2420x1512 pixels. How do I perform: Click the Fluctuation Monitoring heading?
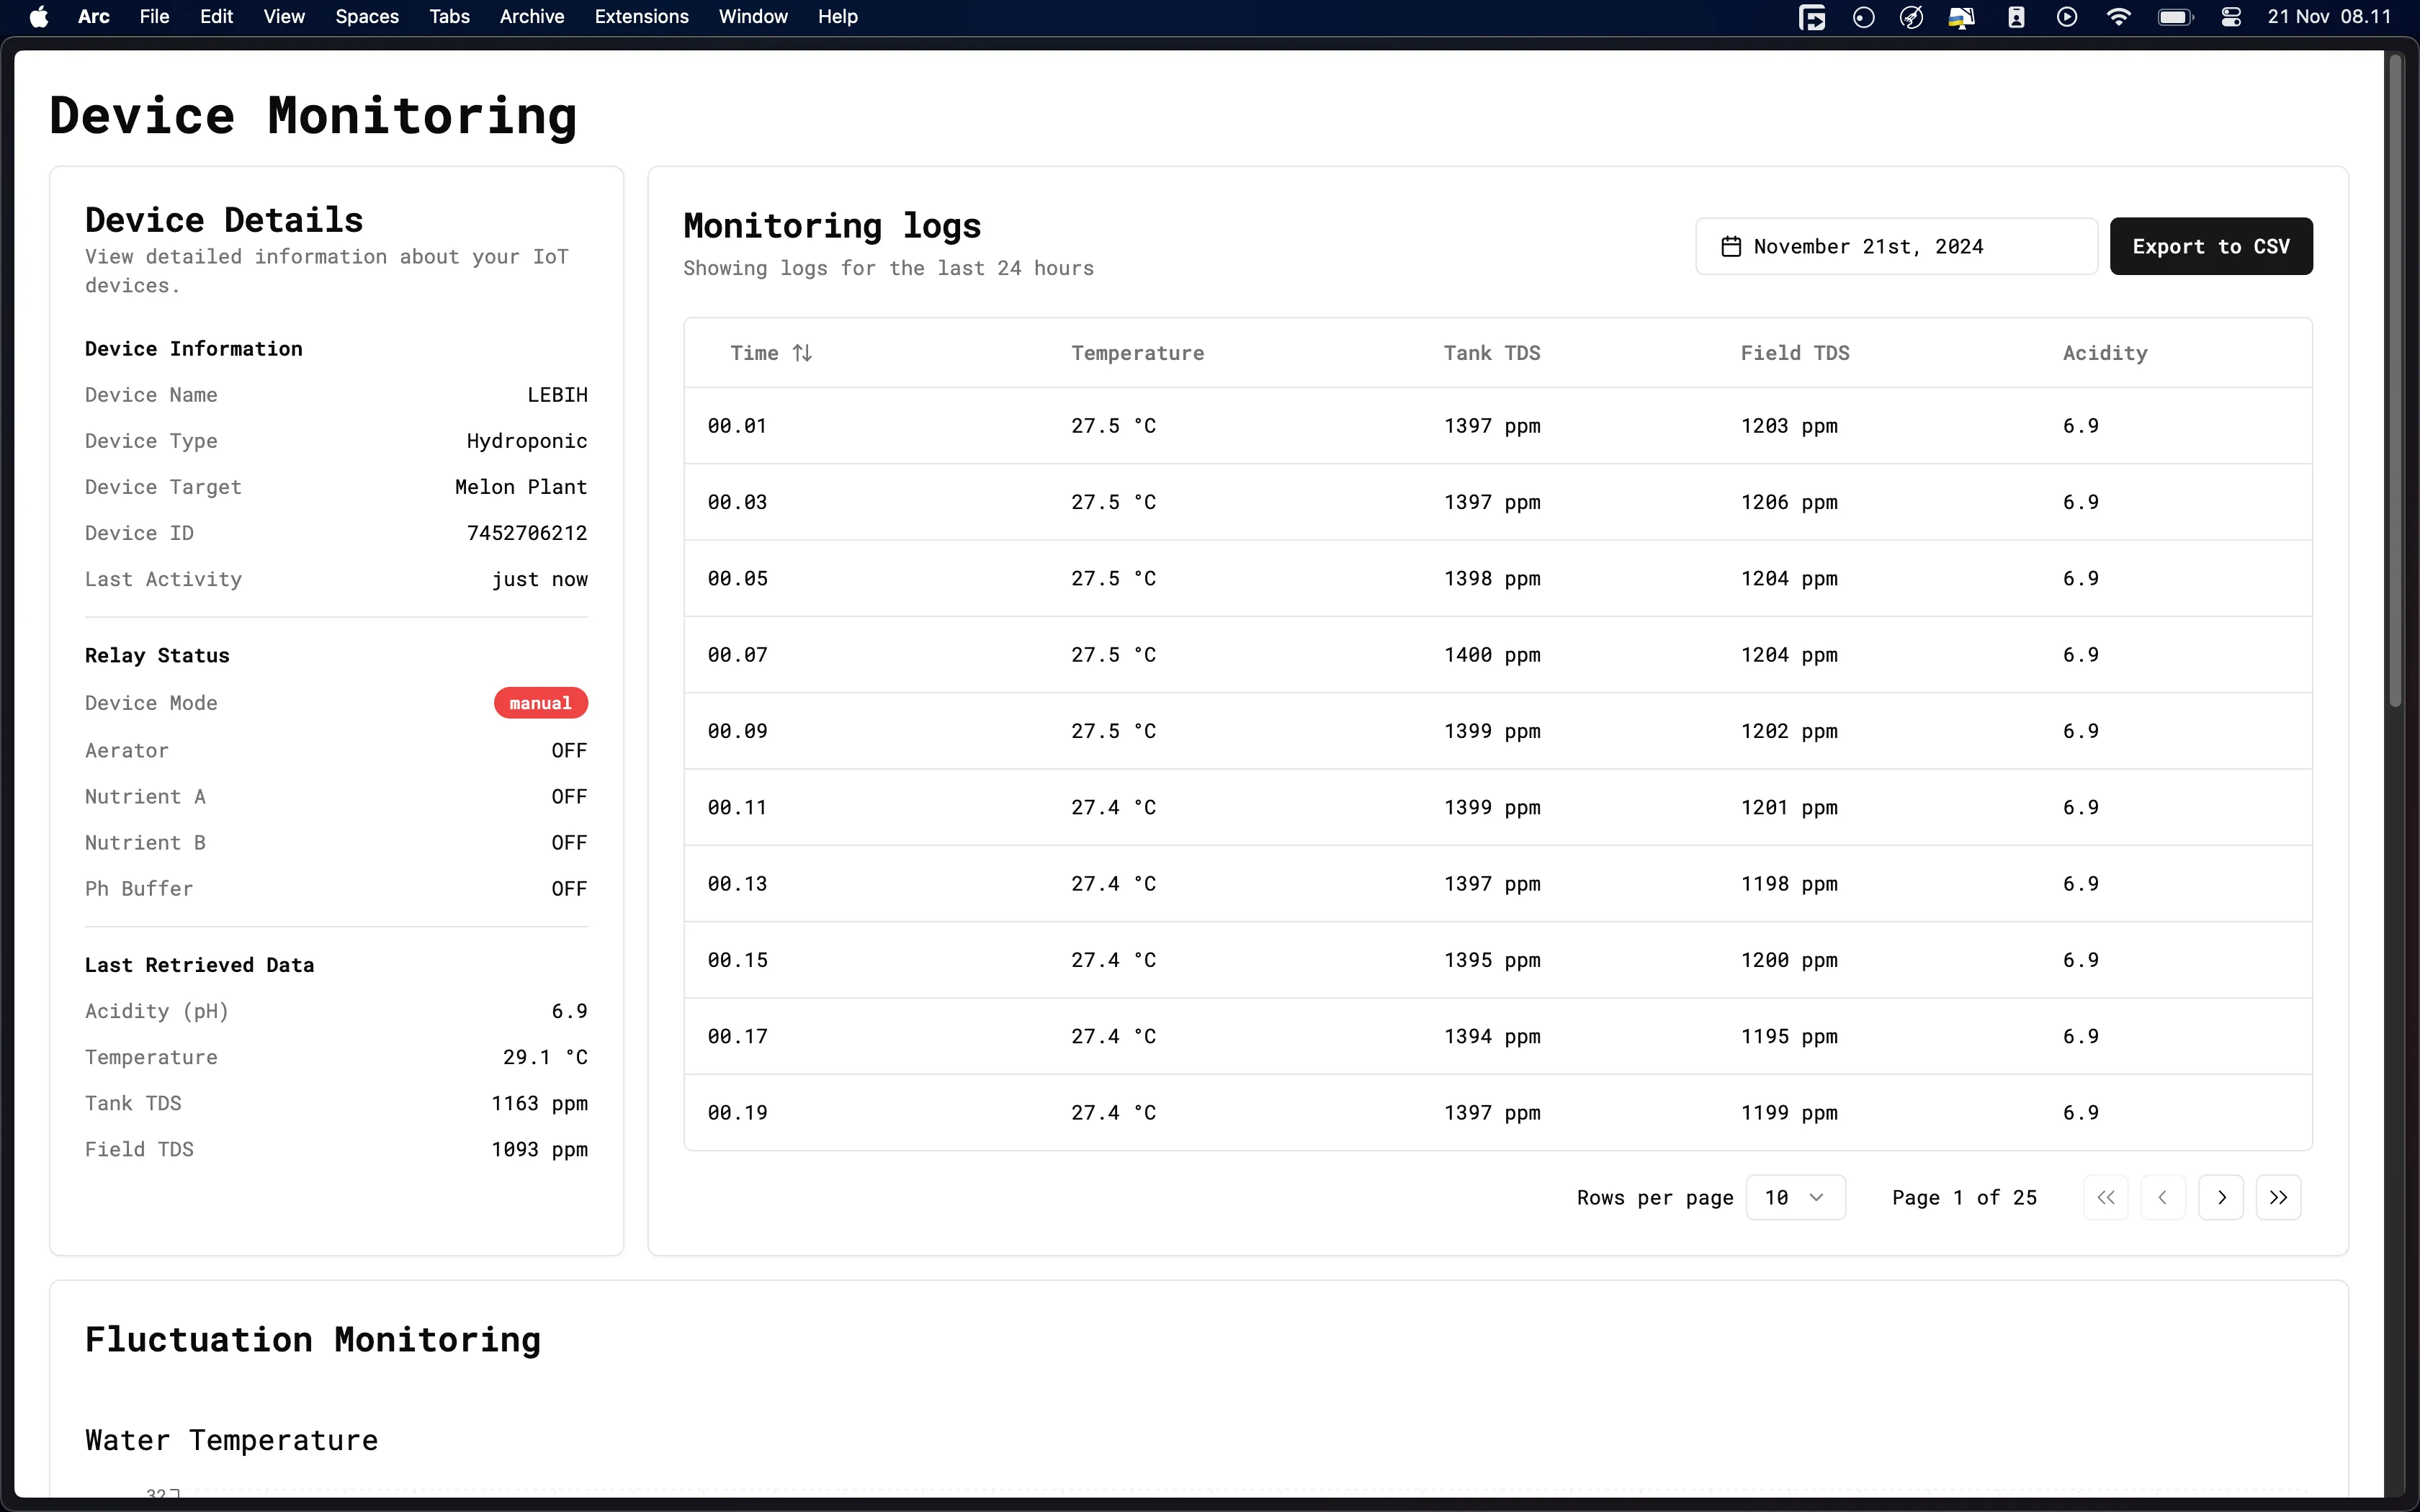click(x=313, y=1340)
